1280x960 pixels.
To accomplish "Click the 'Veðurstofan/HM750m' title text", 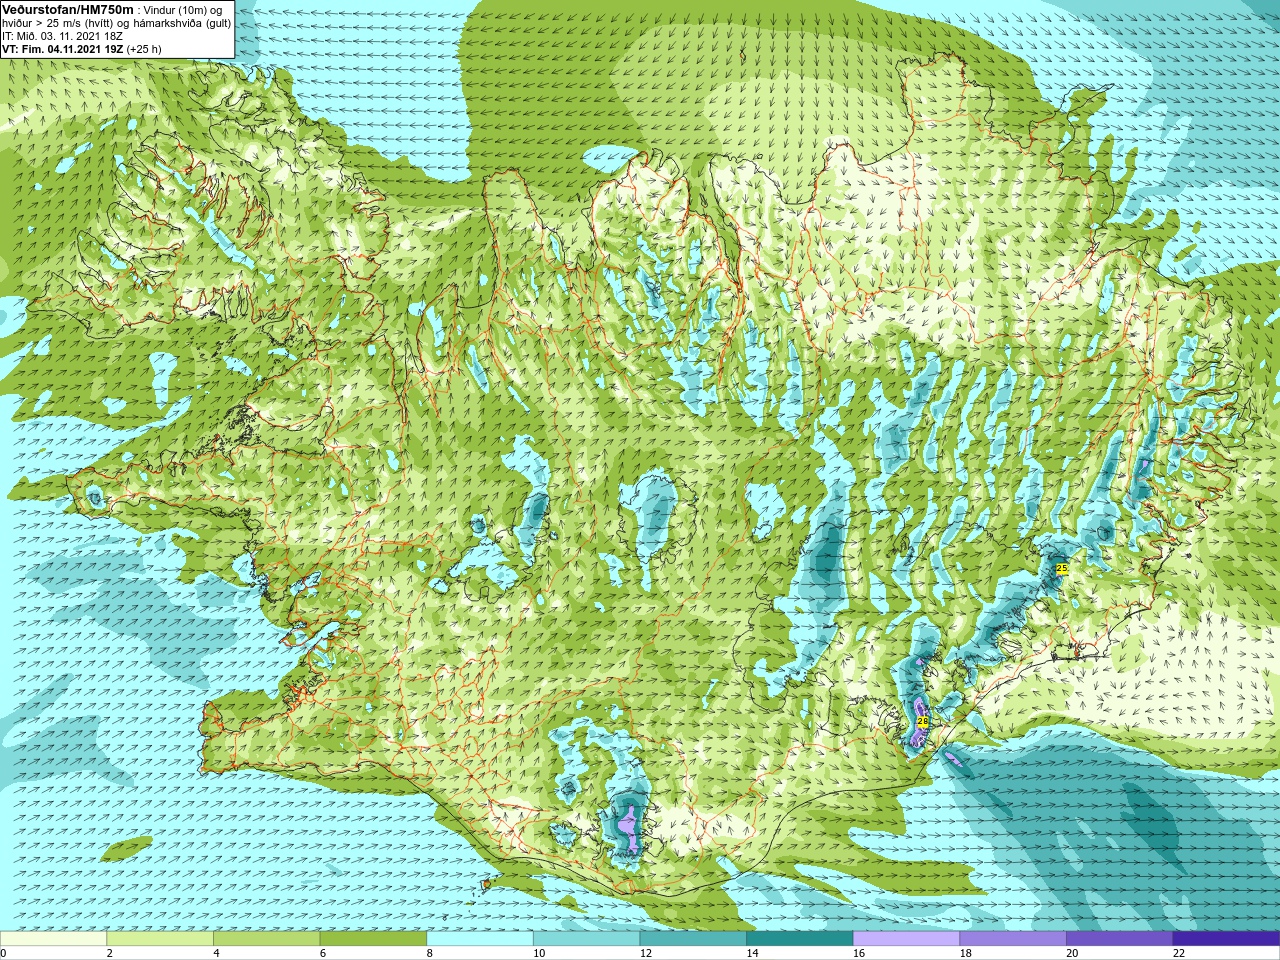I will tap(68, 9).
